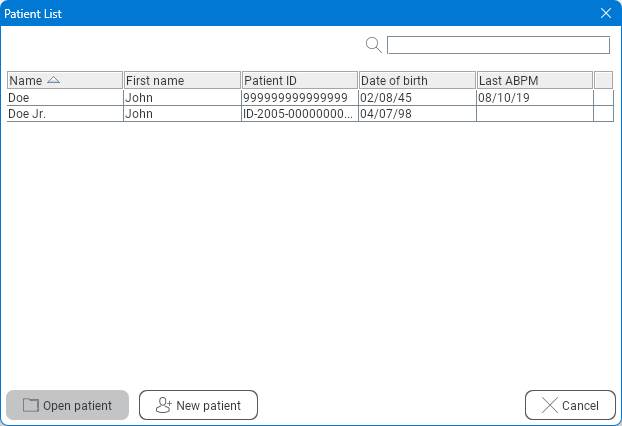
Task: Sort by the Last ABPM column header
Action: click(x=535, y=80)
